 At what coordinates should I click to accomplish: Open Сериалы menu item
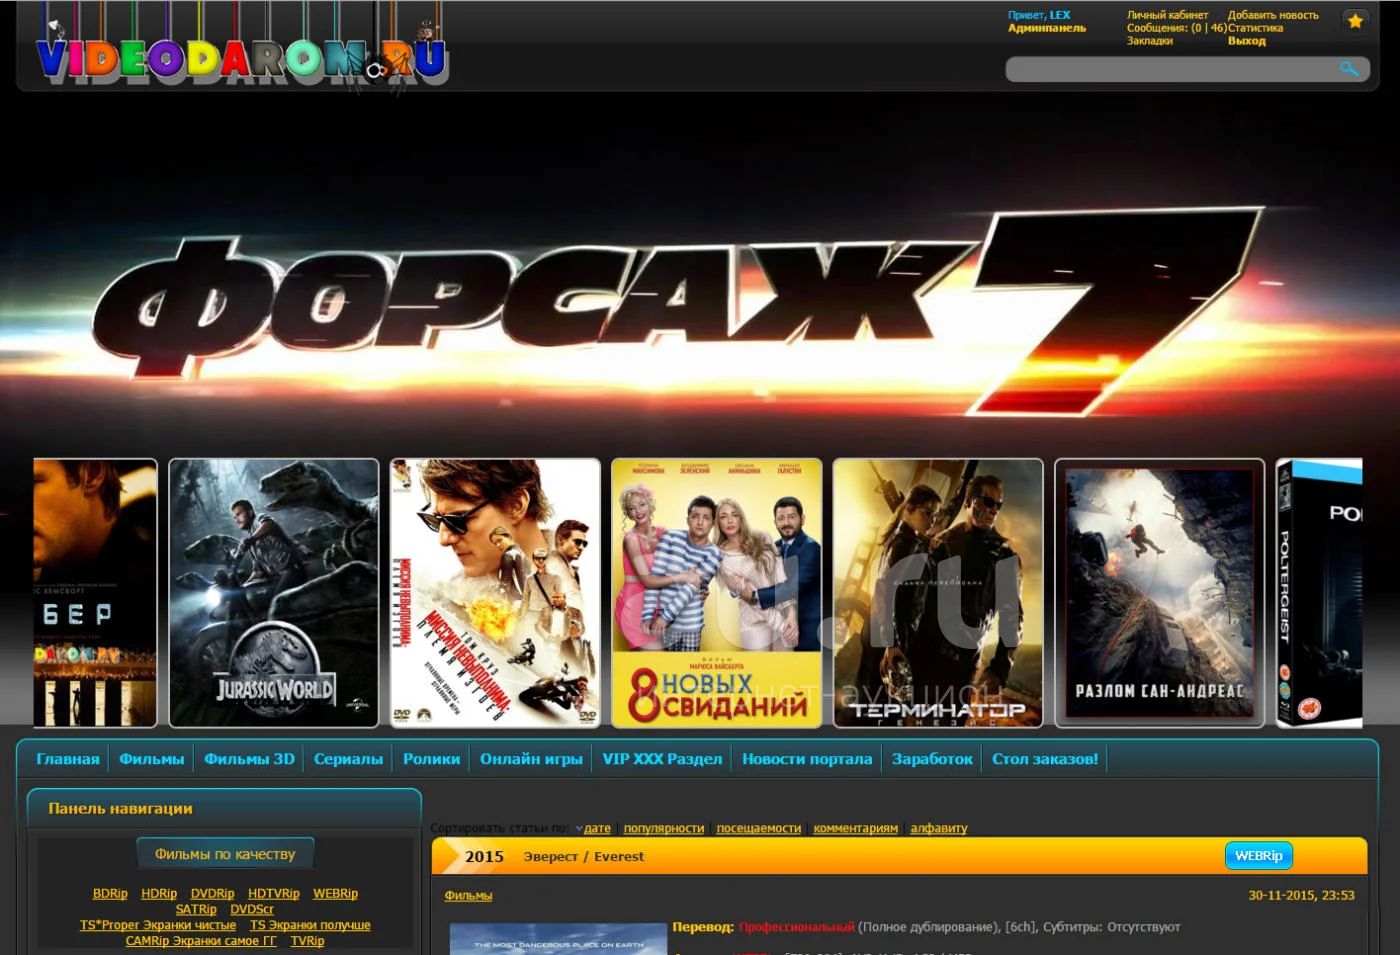pos(348,759)
